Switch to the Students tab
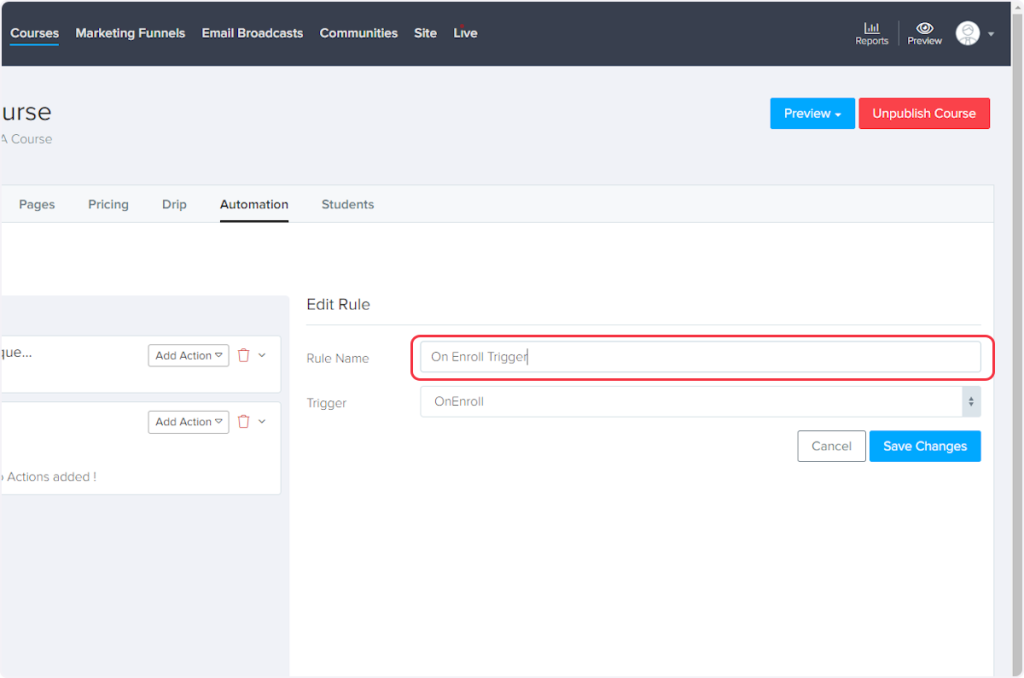 [347, 204]
